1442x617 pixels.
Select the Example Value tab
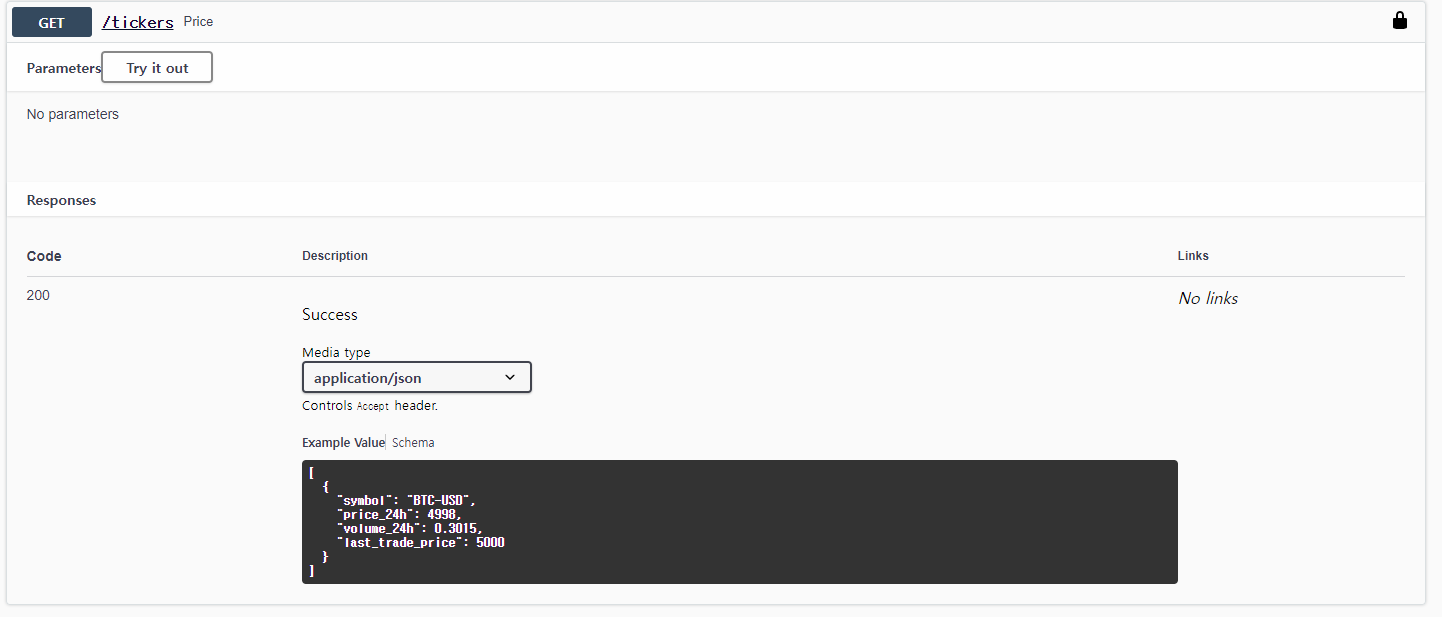tap(343, 442)
